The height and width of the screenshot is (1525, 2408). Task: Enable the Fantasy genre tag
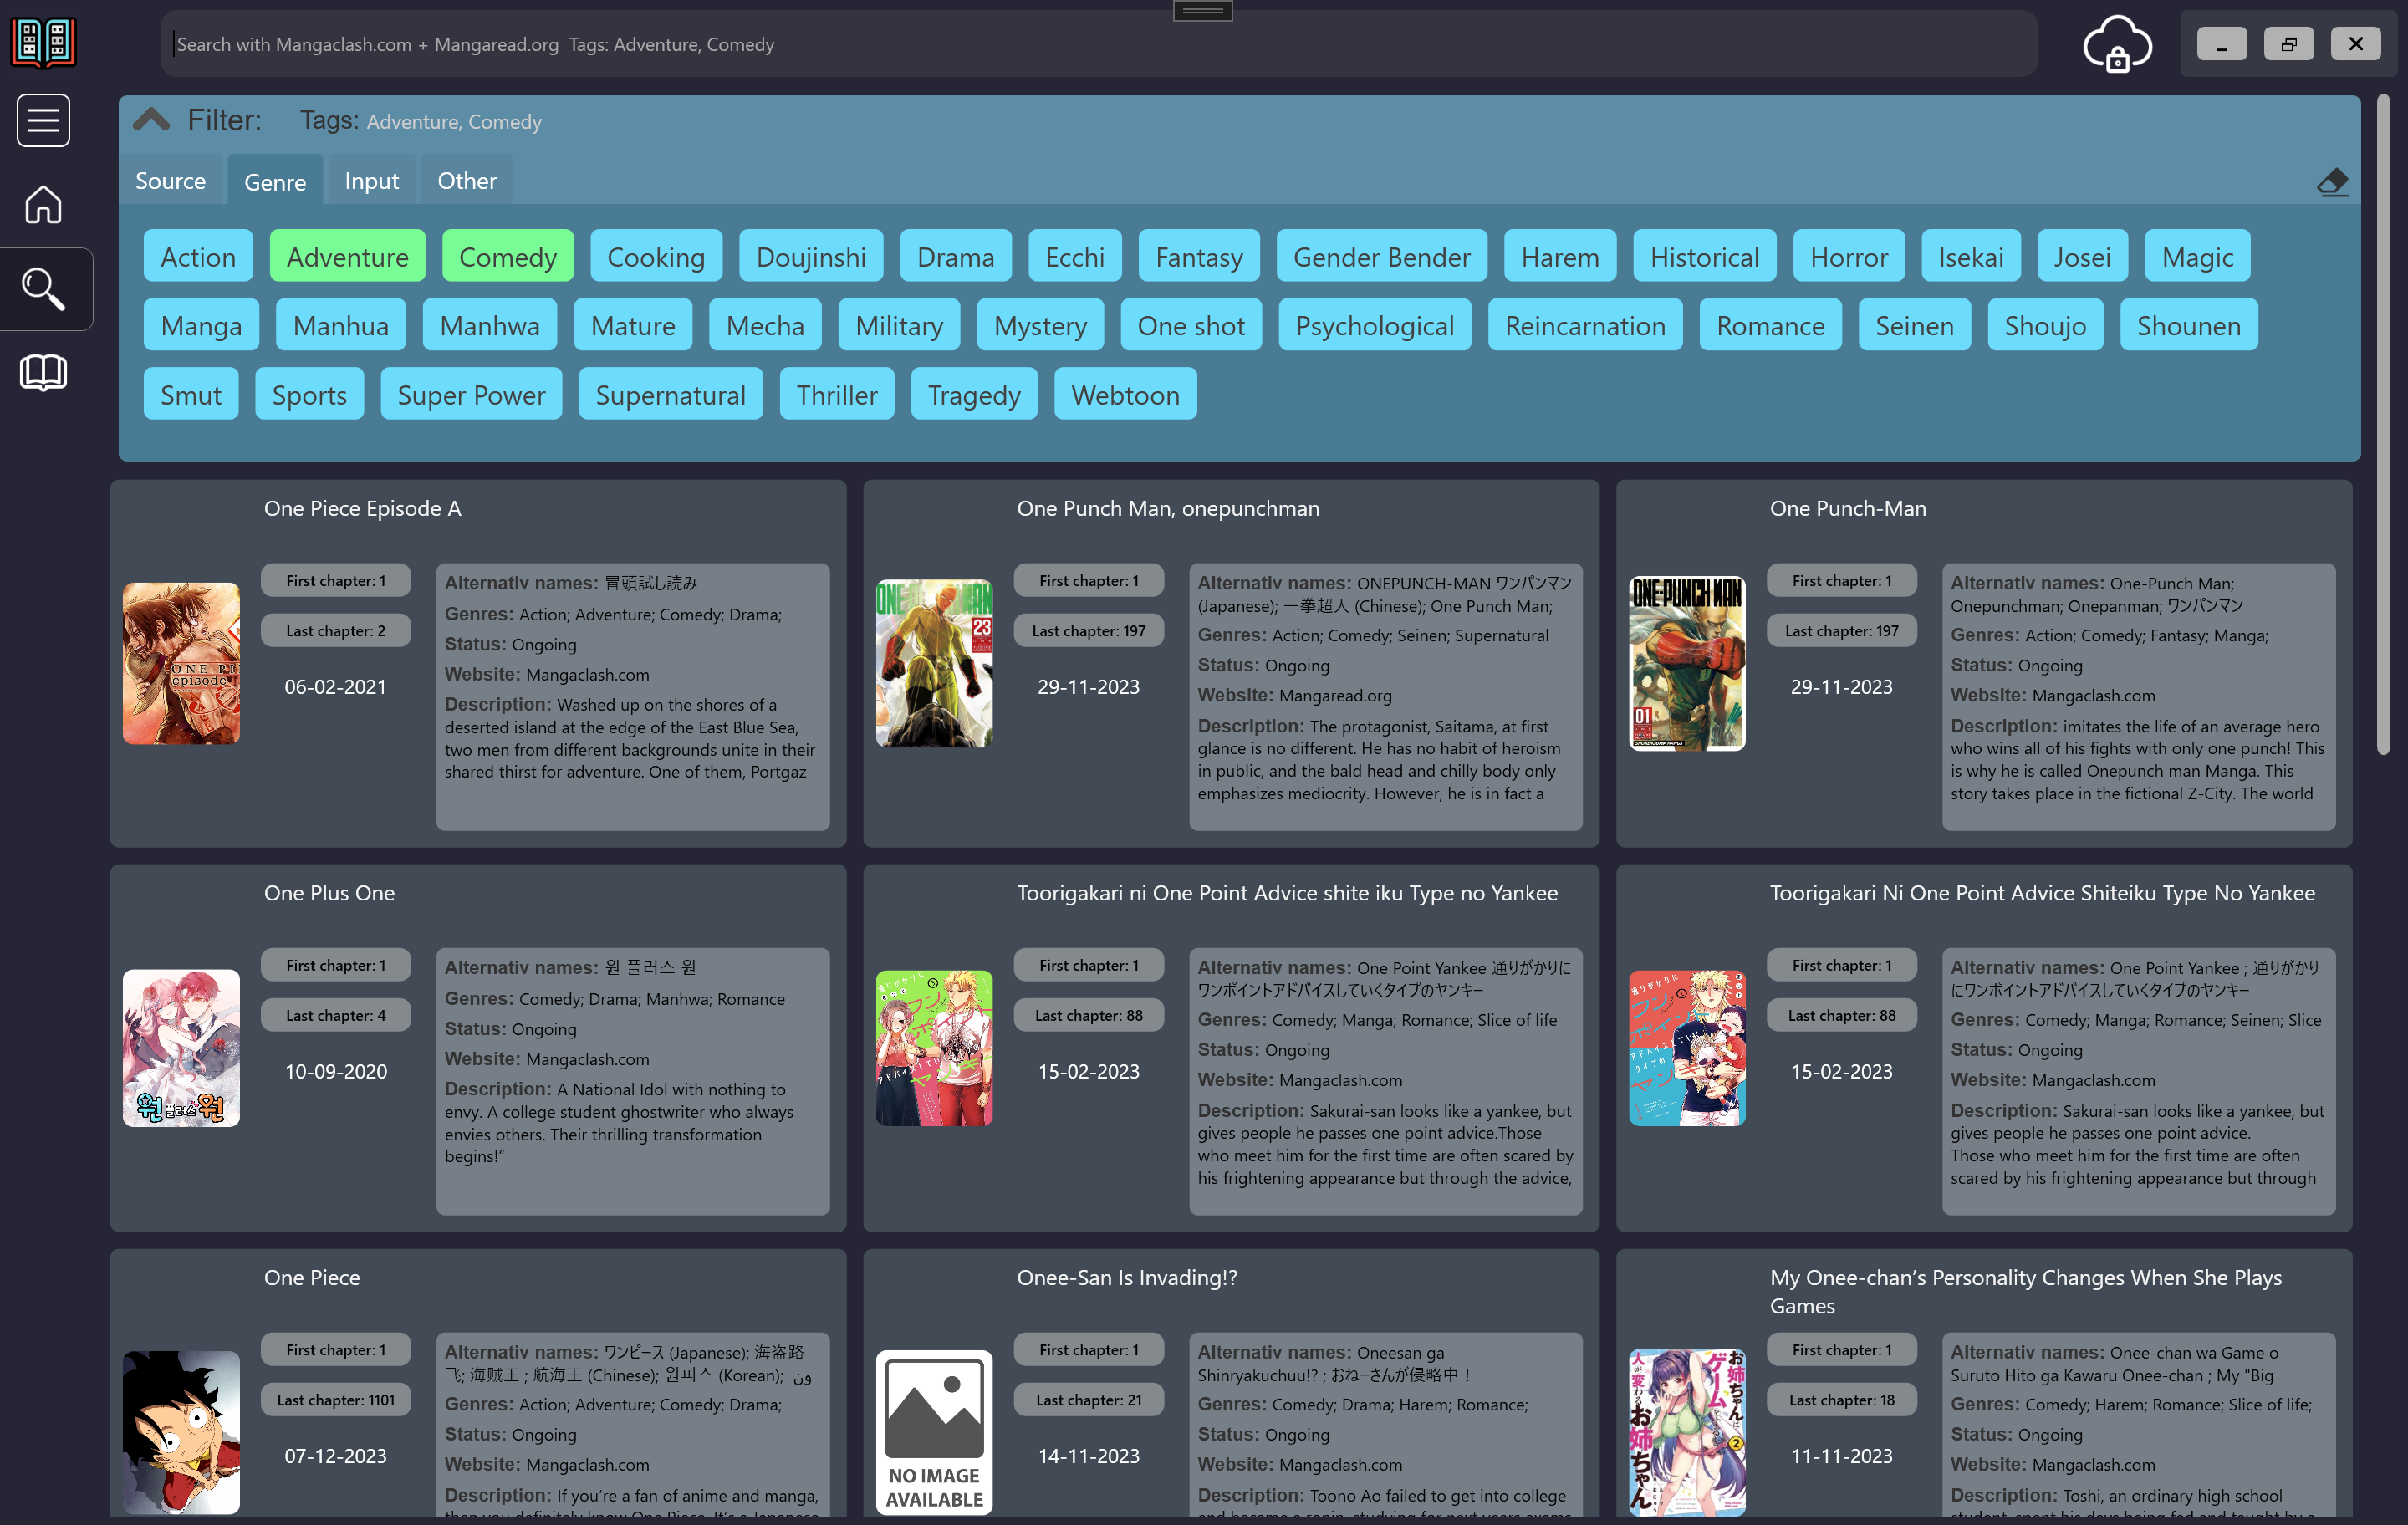(1198, 257)
